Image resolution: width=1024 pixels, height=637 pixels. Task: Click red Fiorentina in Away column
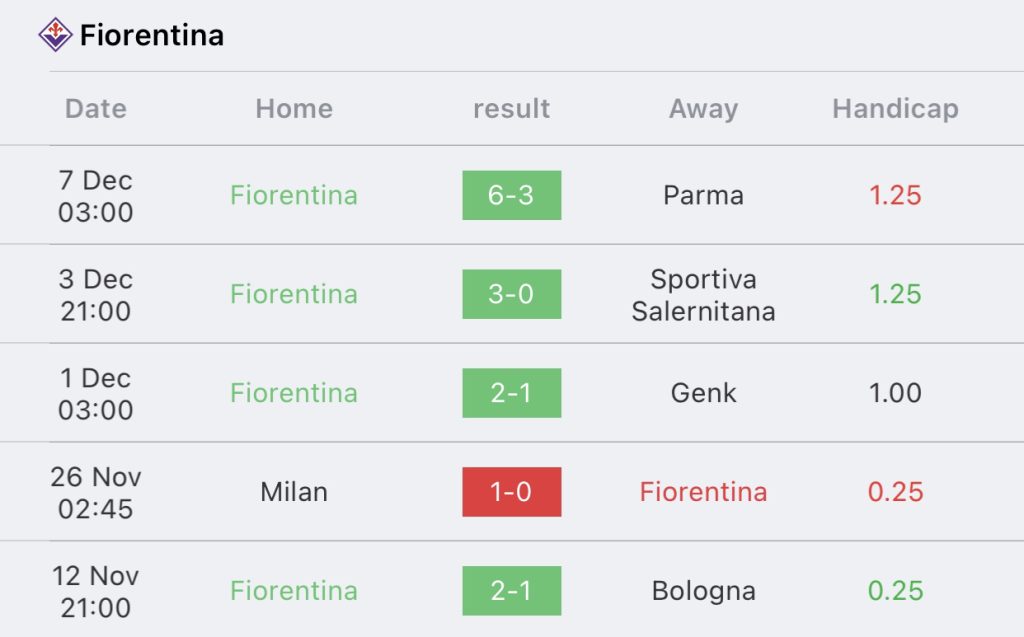[x=703, y=492]
